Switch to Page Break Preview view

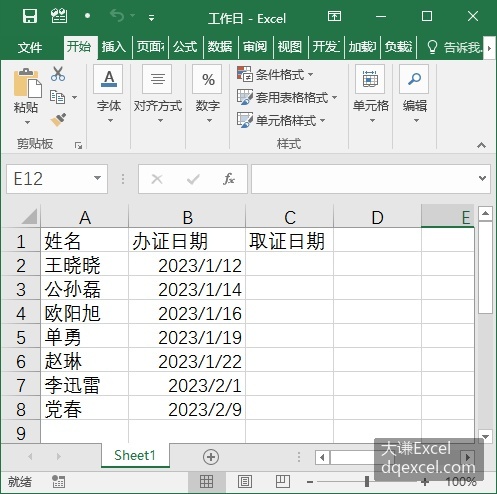coord(283,481)
